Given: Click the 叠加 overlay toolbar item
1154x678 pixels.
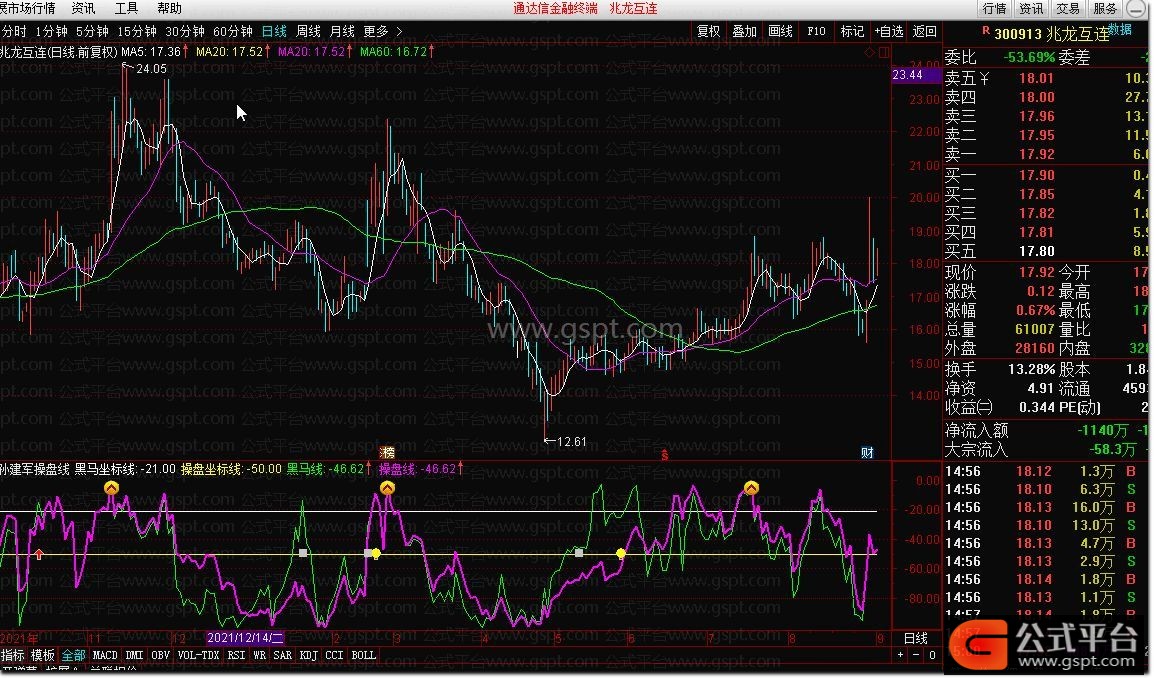Looking at the screenshot, I should pos(744,31).
